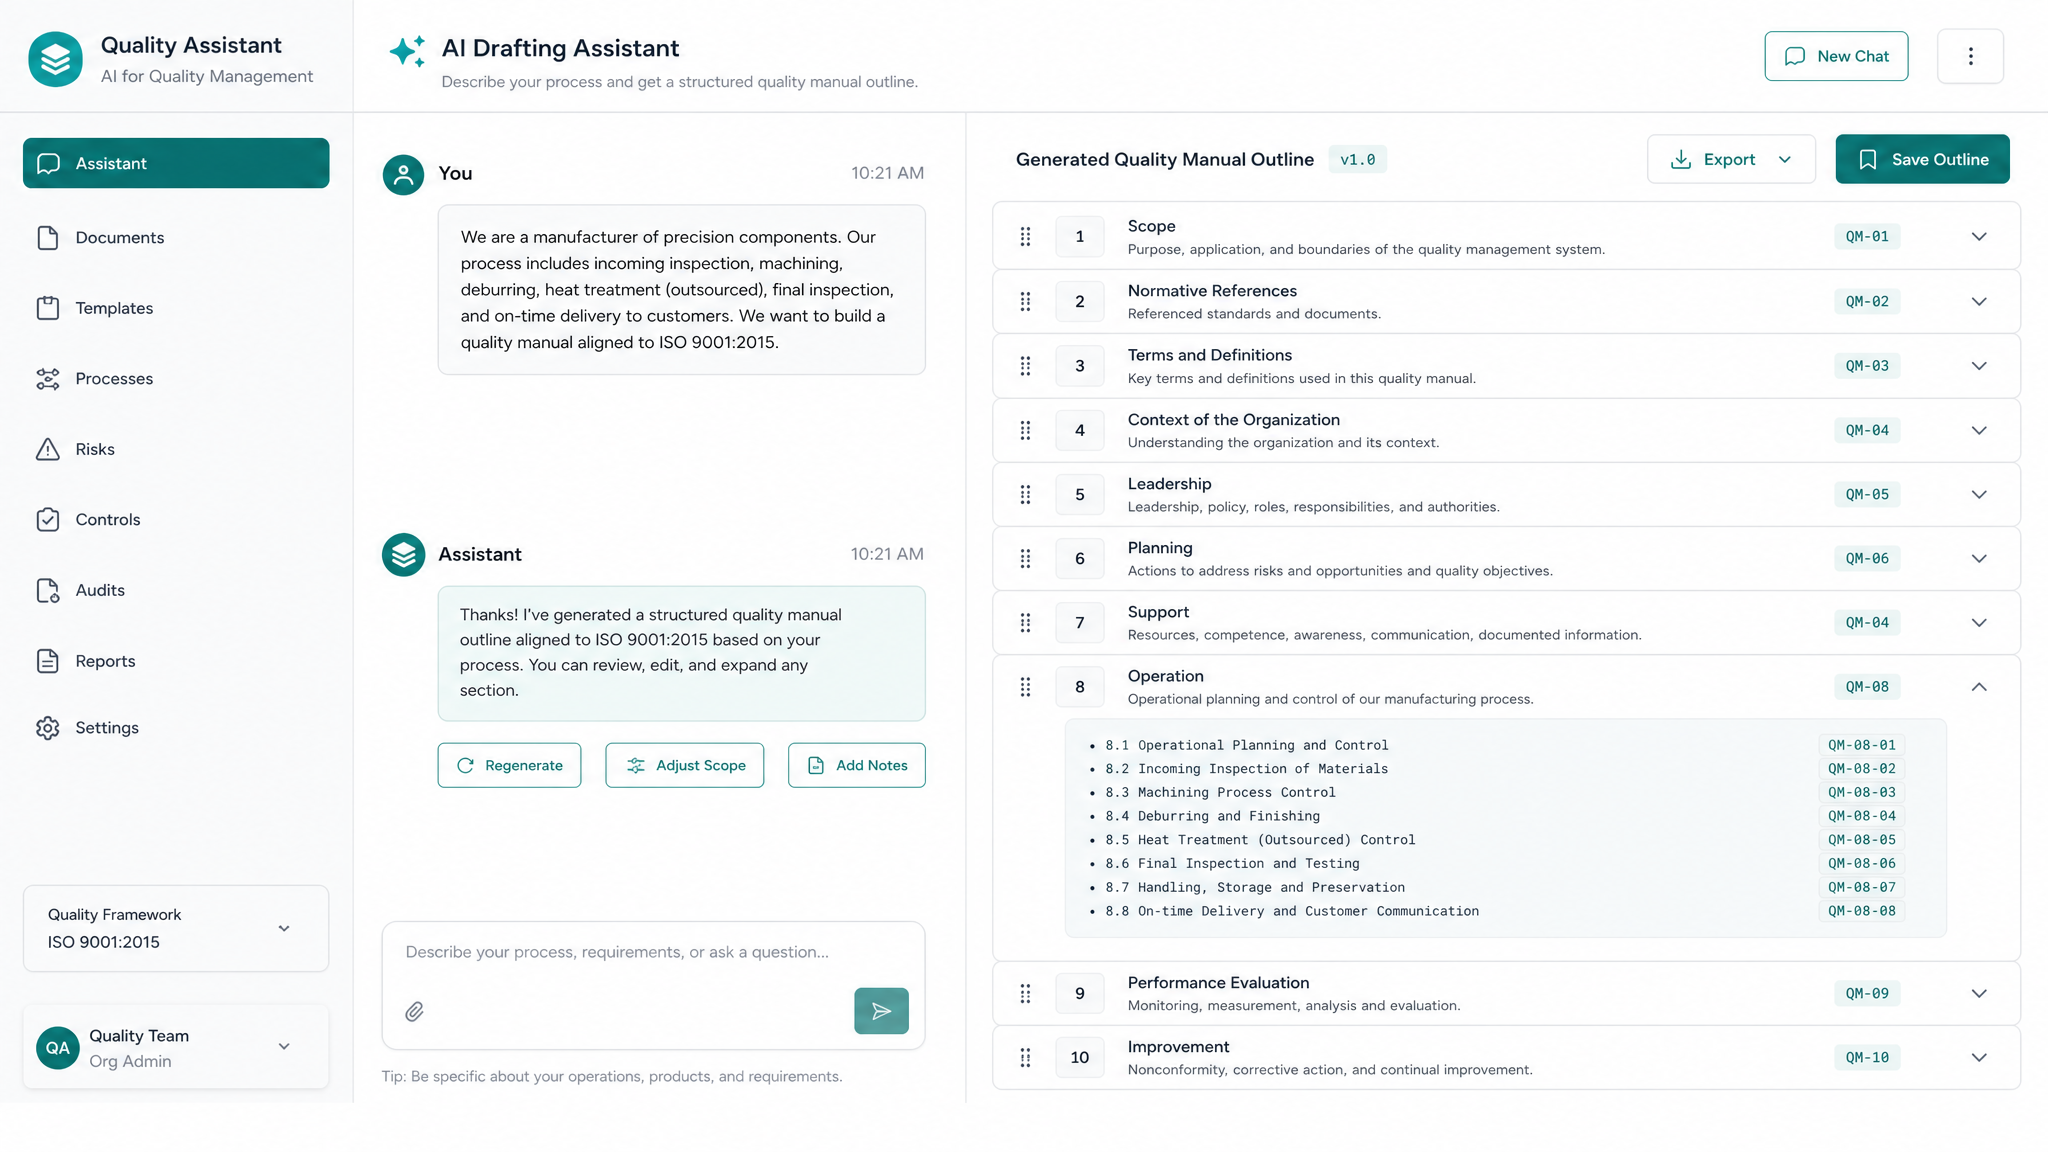Click the QA avatar for Quality Team
The image size is (2048, 1152).
pos(58,1047)
